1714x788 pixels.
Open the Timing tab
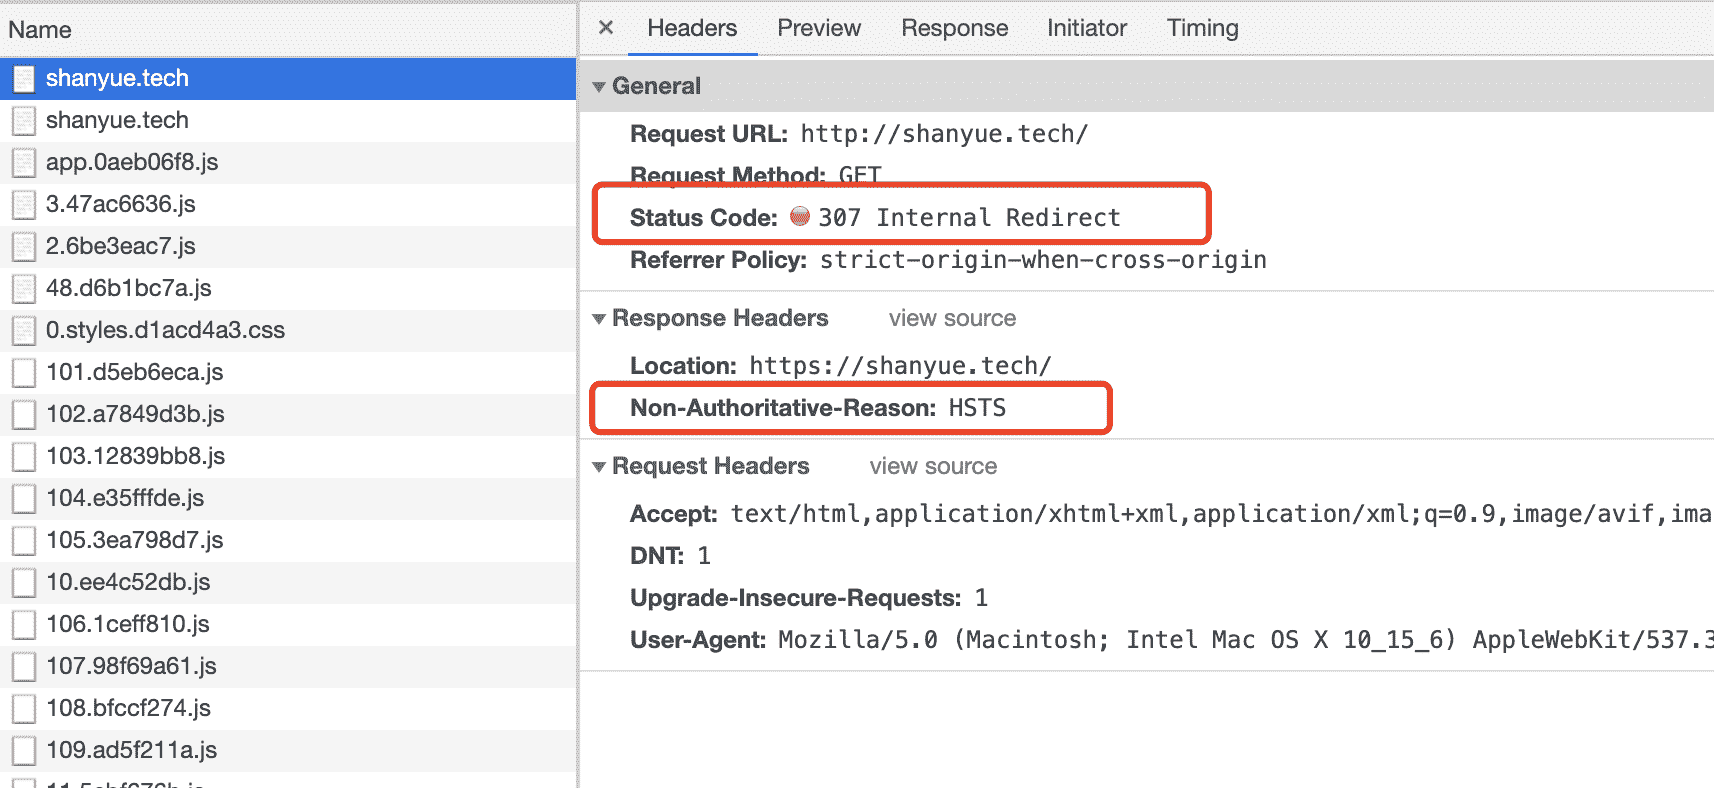1202,28
